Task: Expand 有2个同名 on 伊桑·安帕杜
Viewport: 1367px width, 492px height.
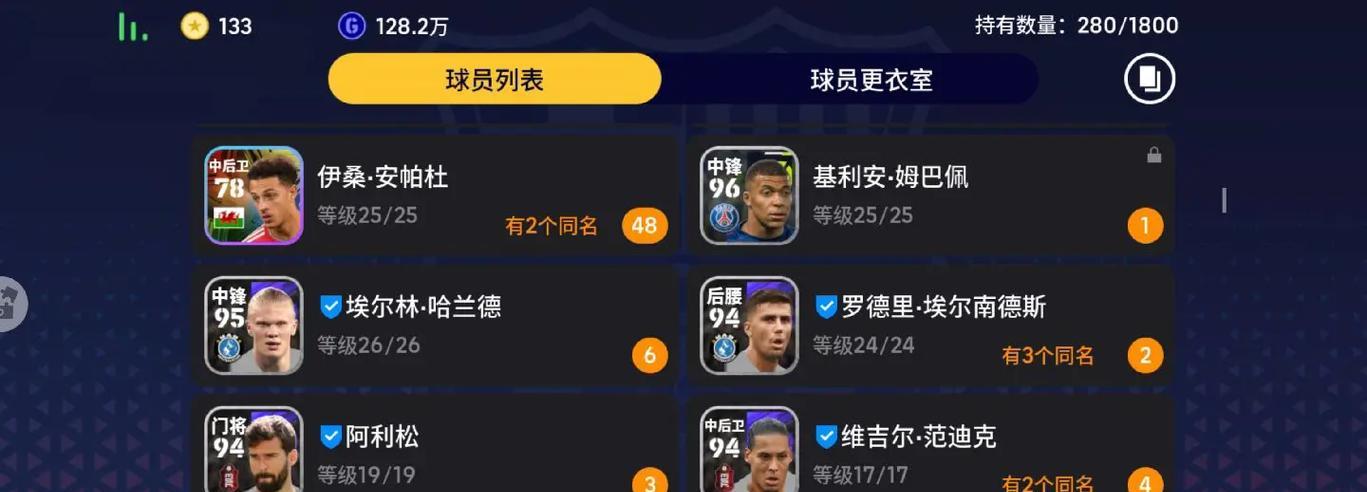Action: click(x=551, y=226)
